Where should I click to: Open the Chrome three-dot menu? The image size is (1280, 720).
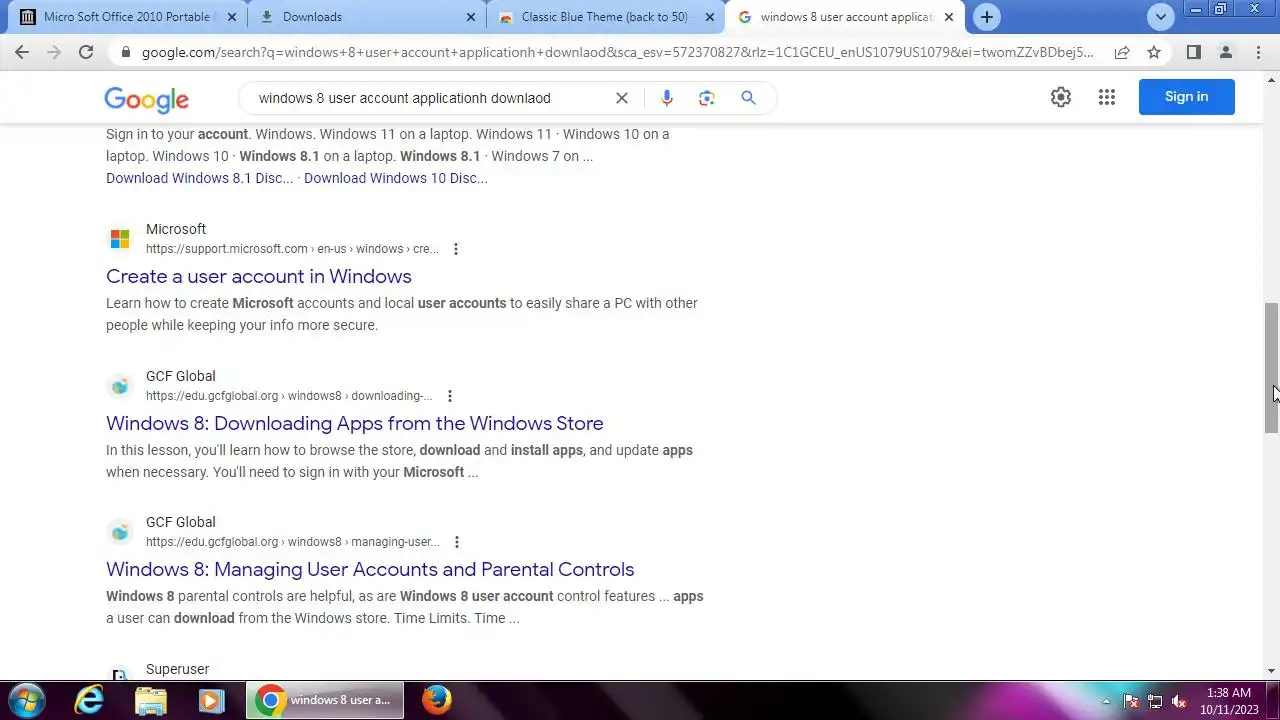click(1258, 52)
